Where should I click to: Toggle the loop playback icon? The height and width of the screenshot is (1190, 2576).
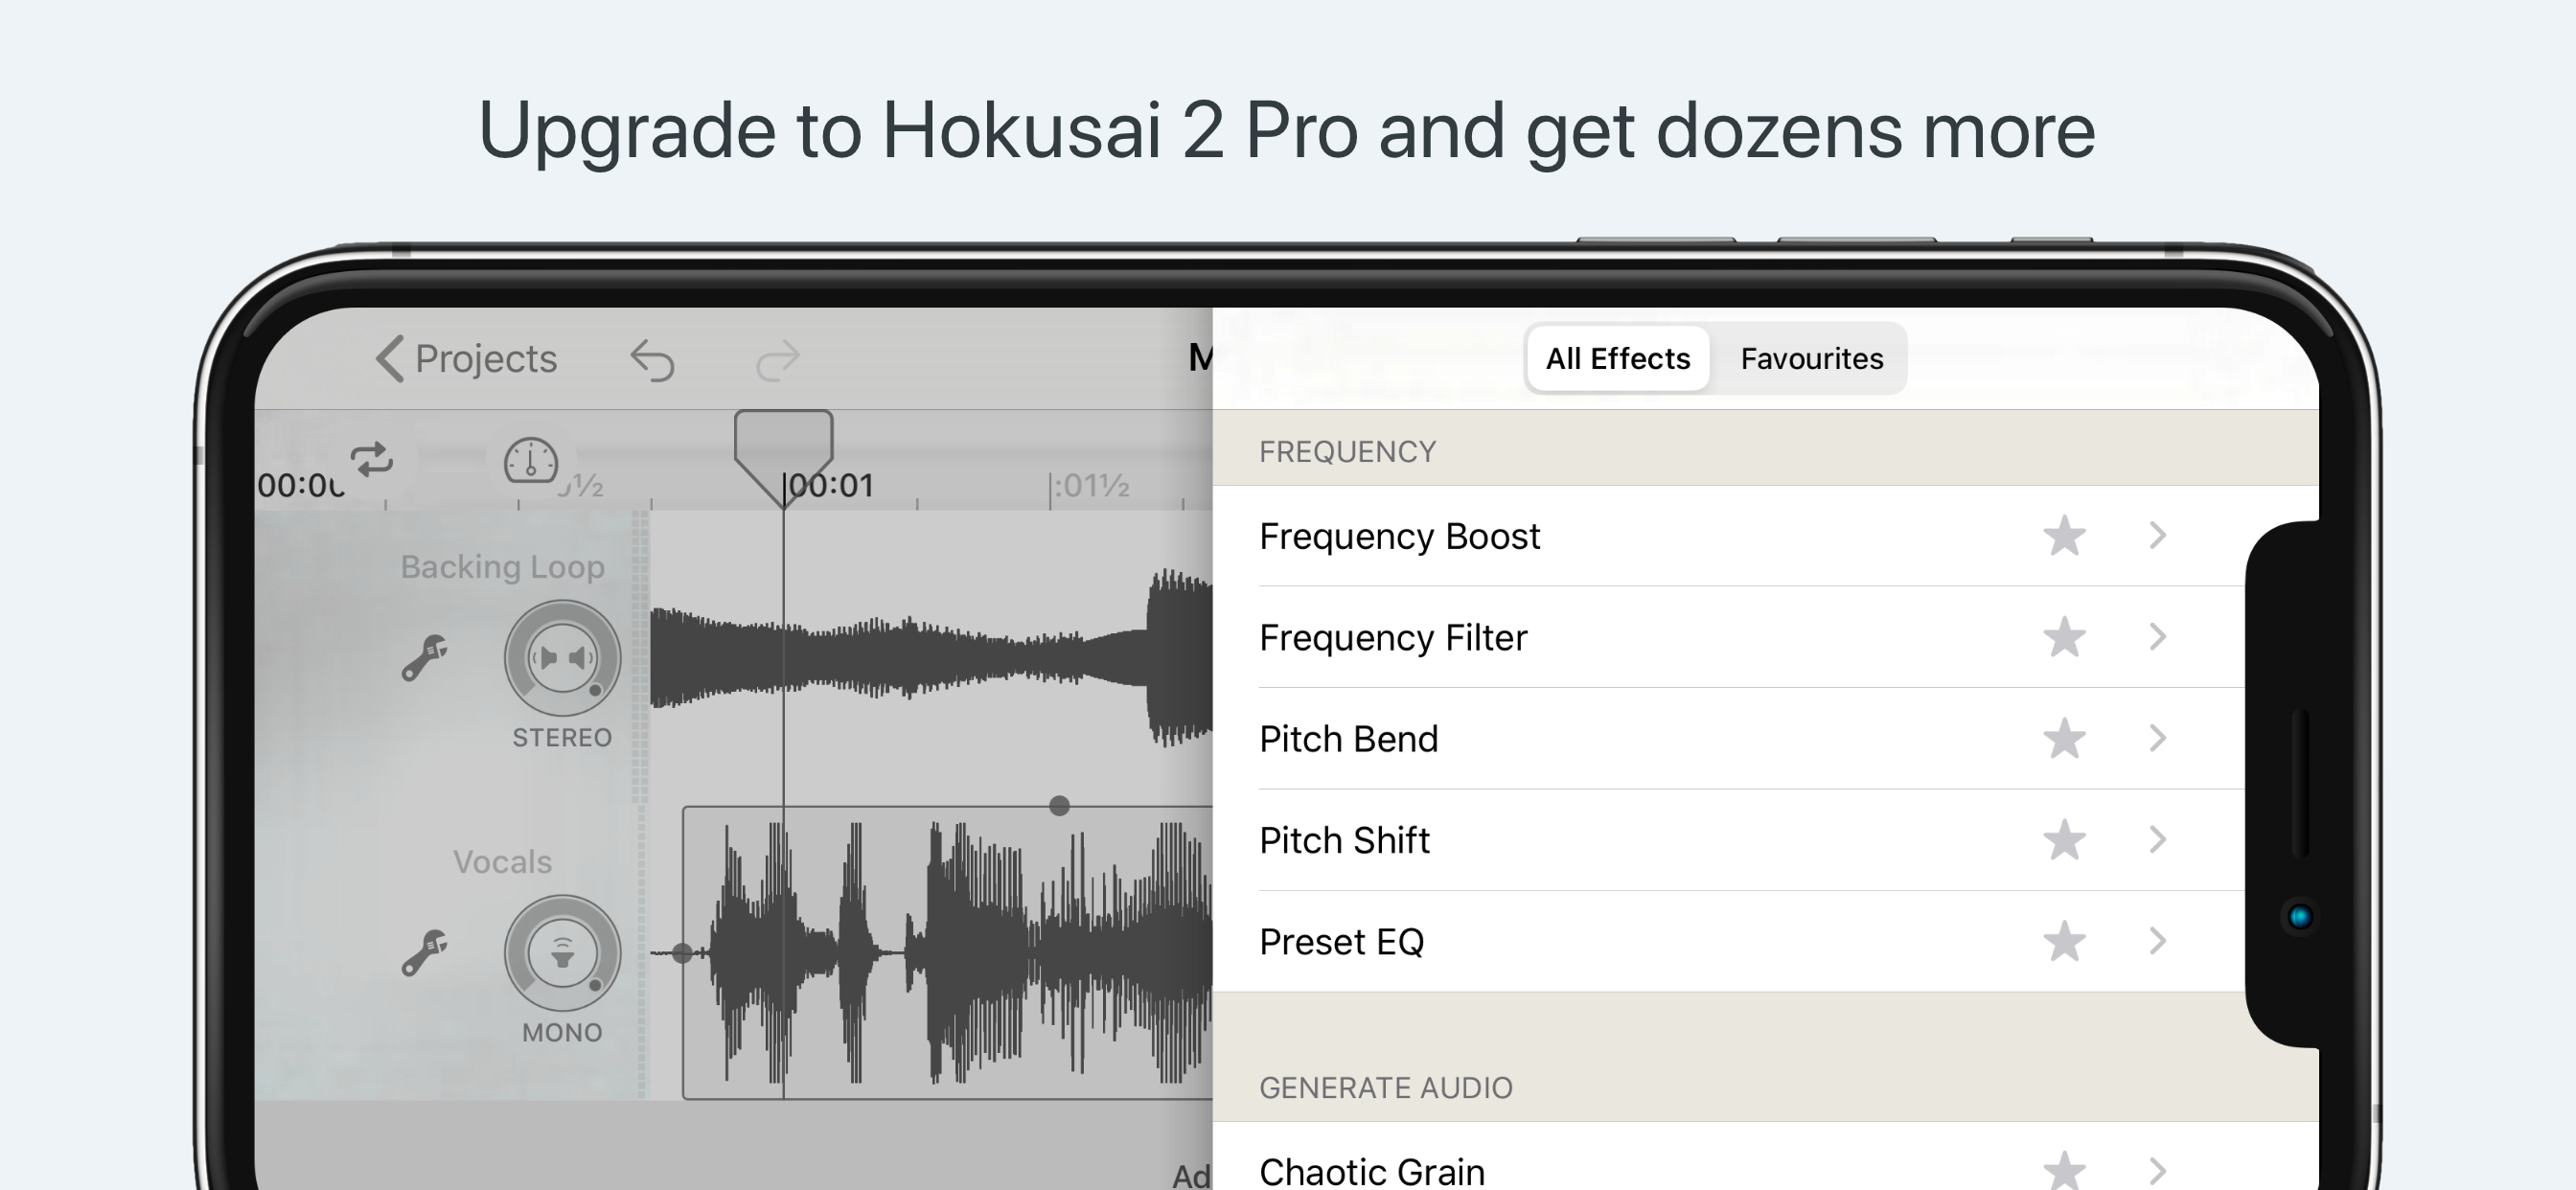[x=372, y=459]
